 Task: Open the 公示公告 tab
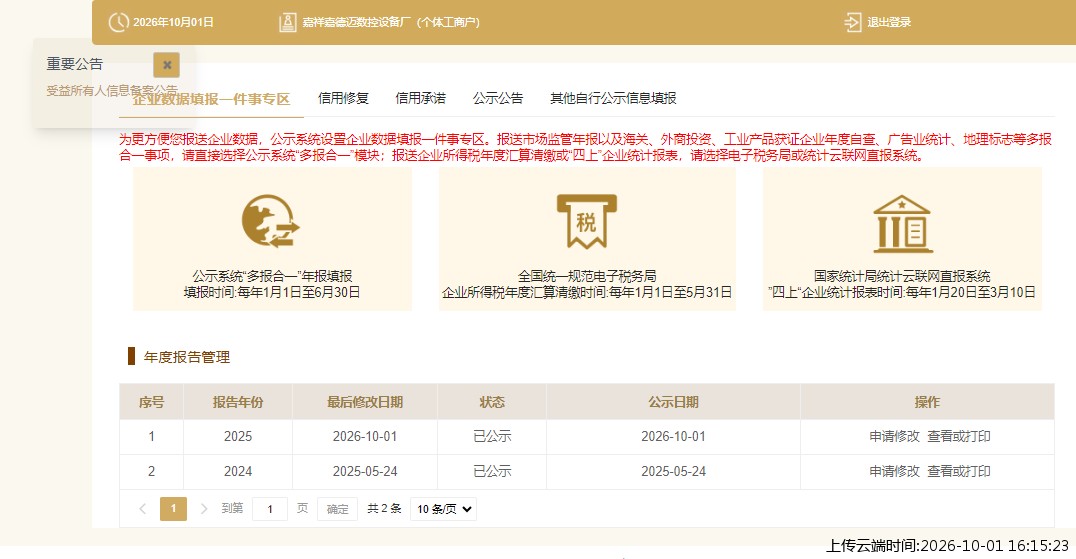click(498, 98)
